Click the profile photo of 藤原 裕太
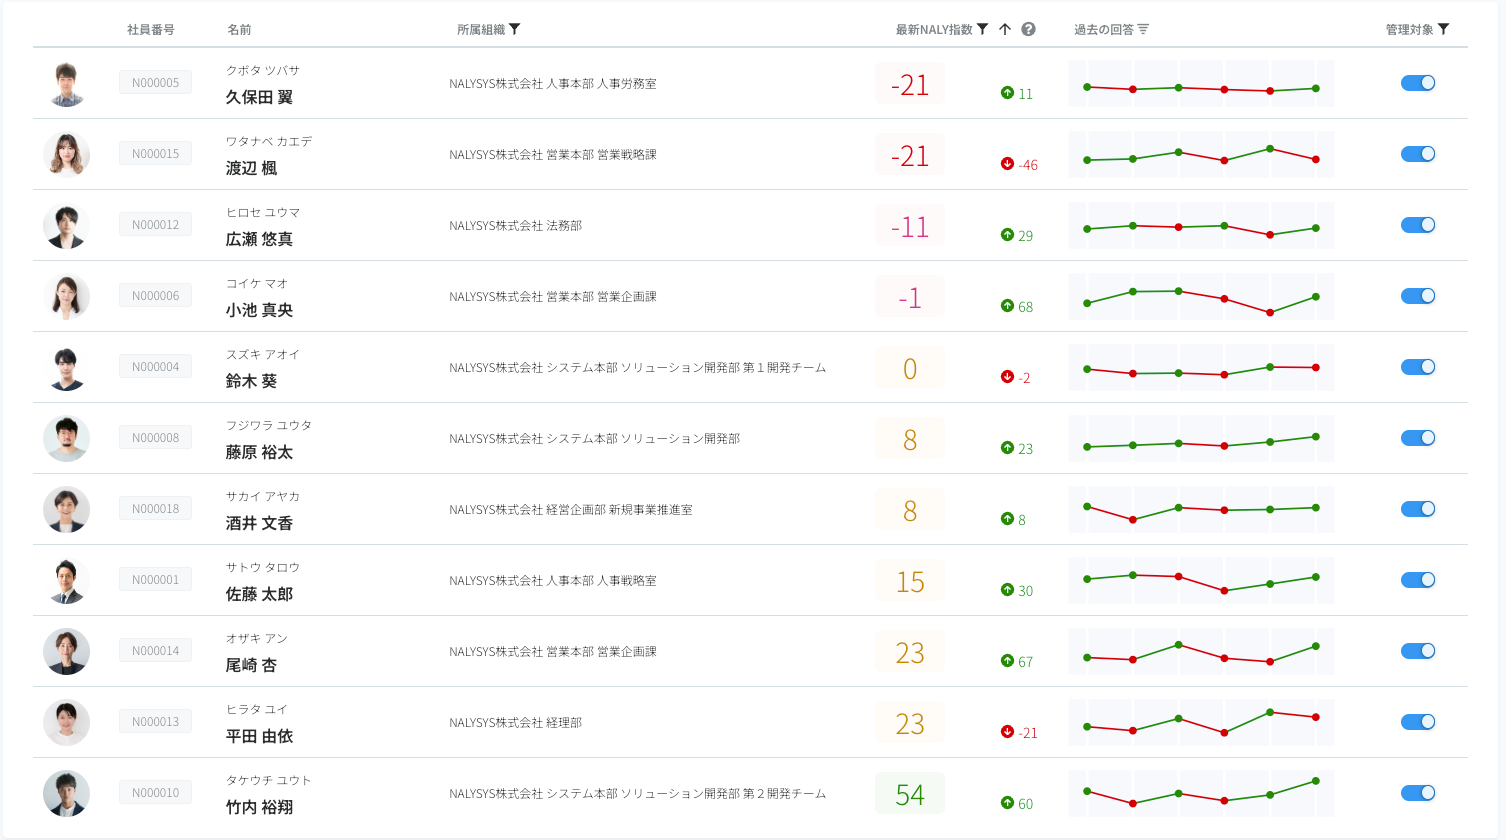This screenshot has width=1506, height=840. pyautogui.click(x=66, y=438)
